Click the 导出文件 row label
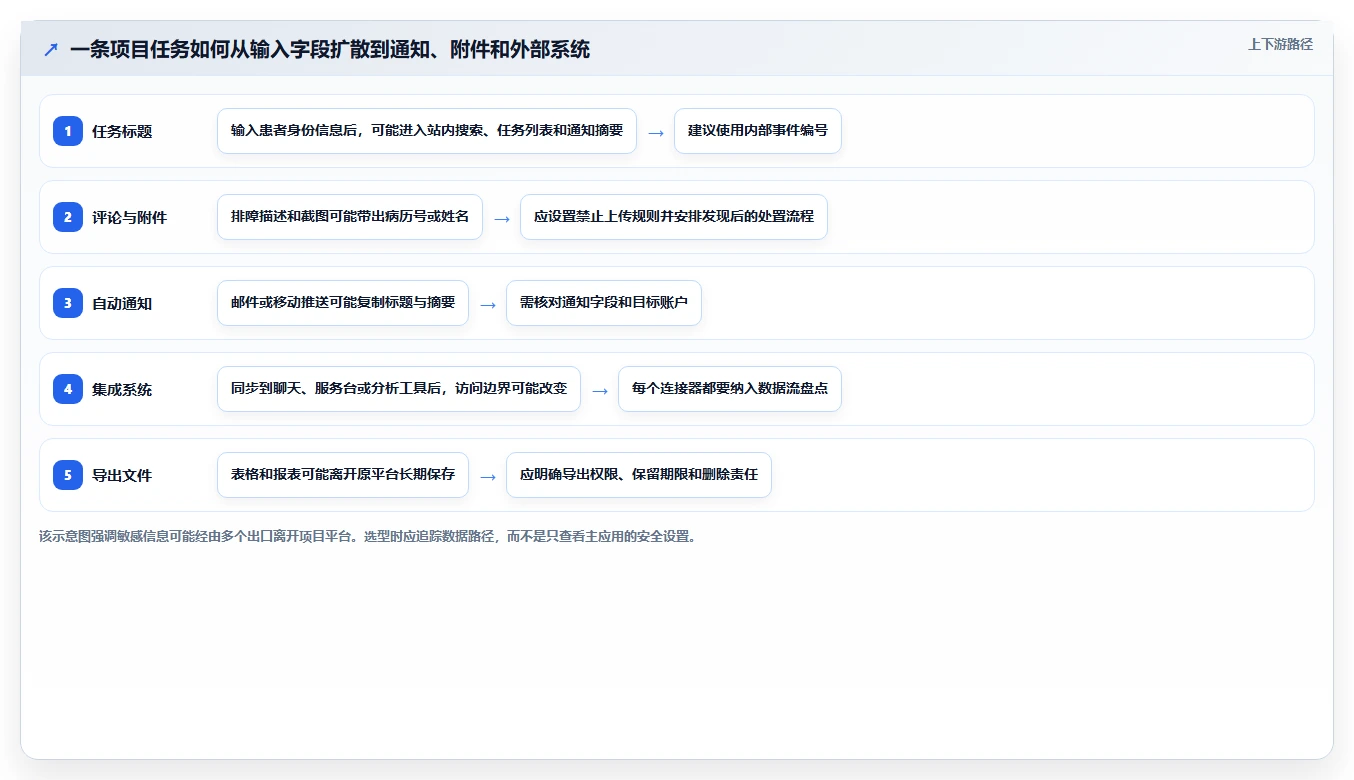 pyautogui.click(x=122, y=475)
